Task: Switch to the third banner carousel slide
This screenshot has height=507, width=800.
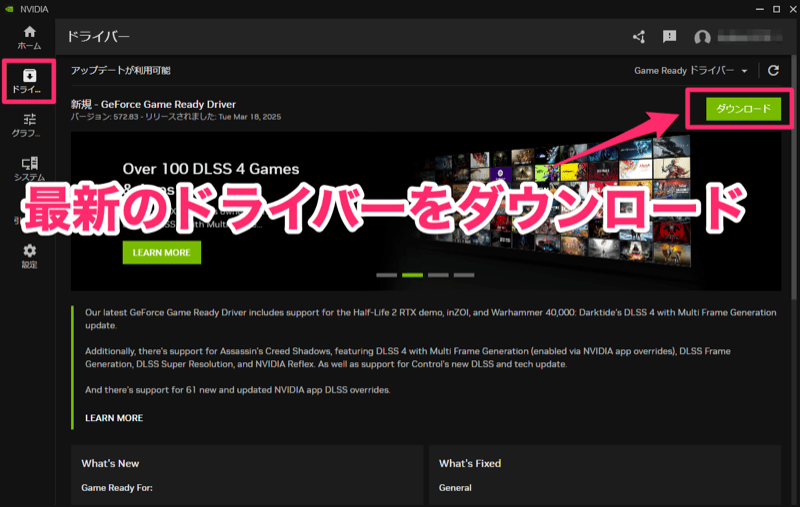Action: 438,274
